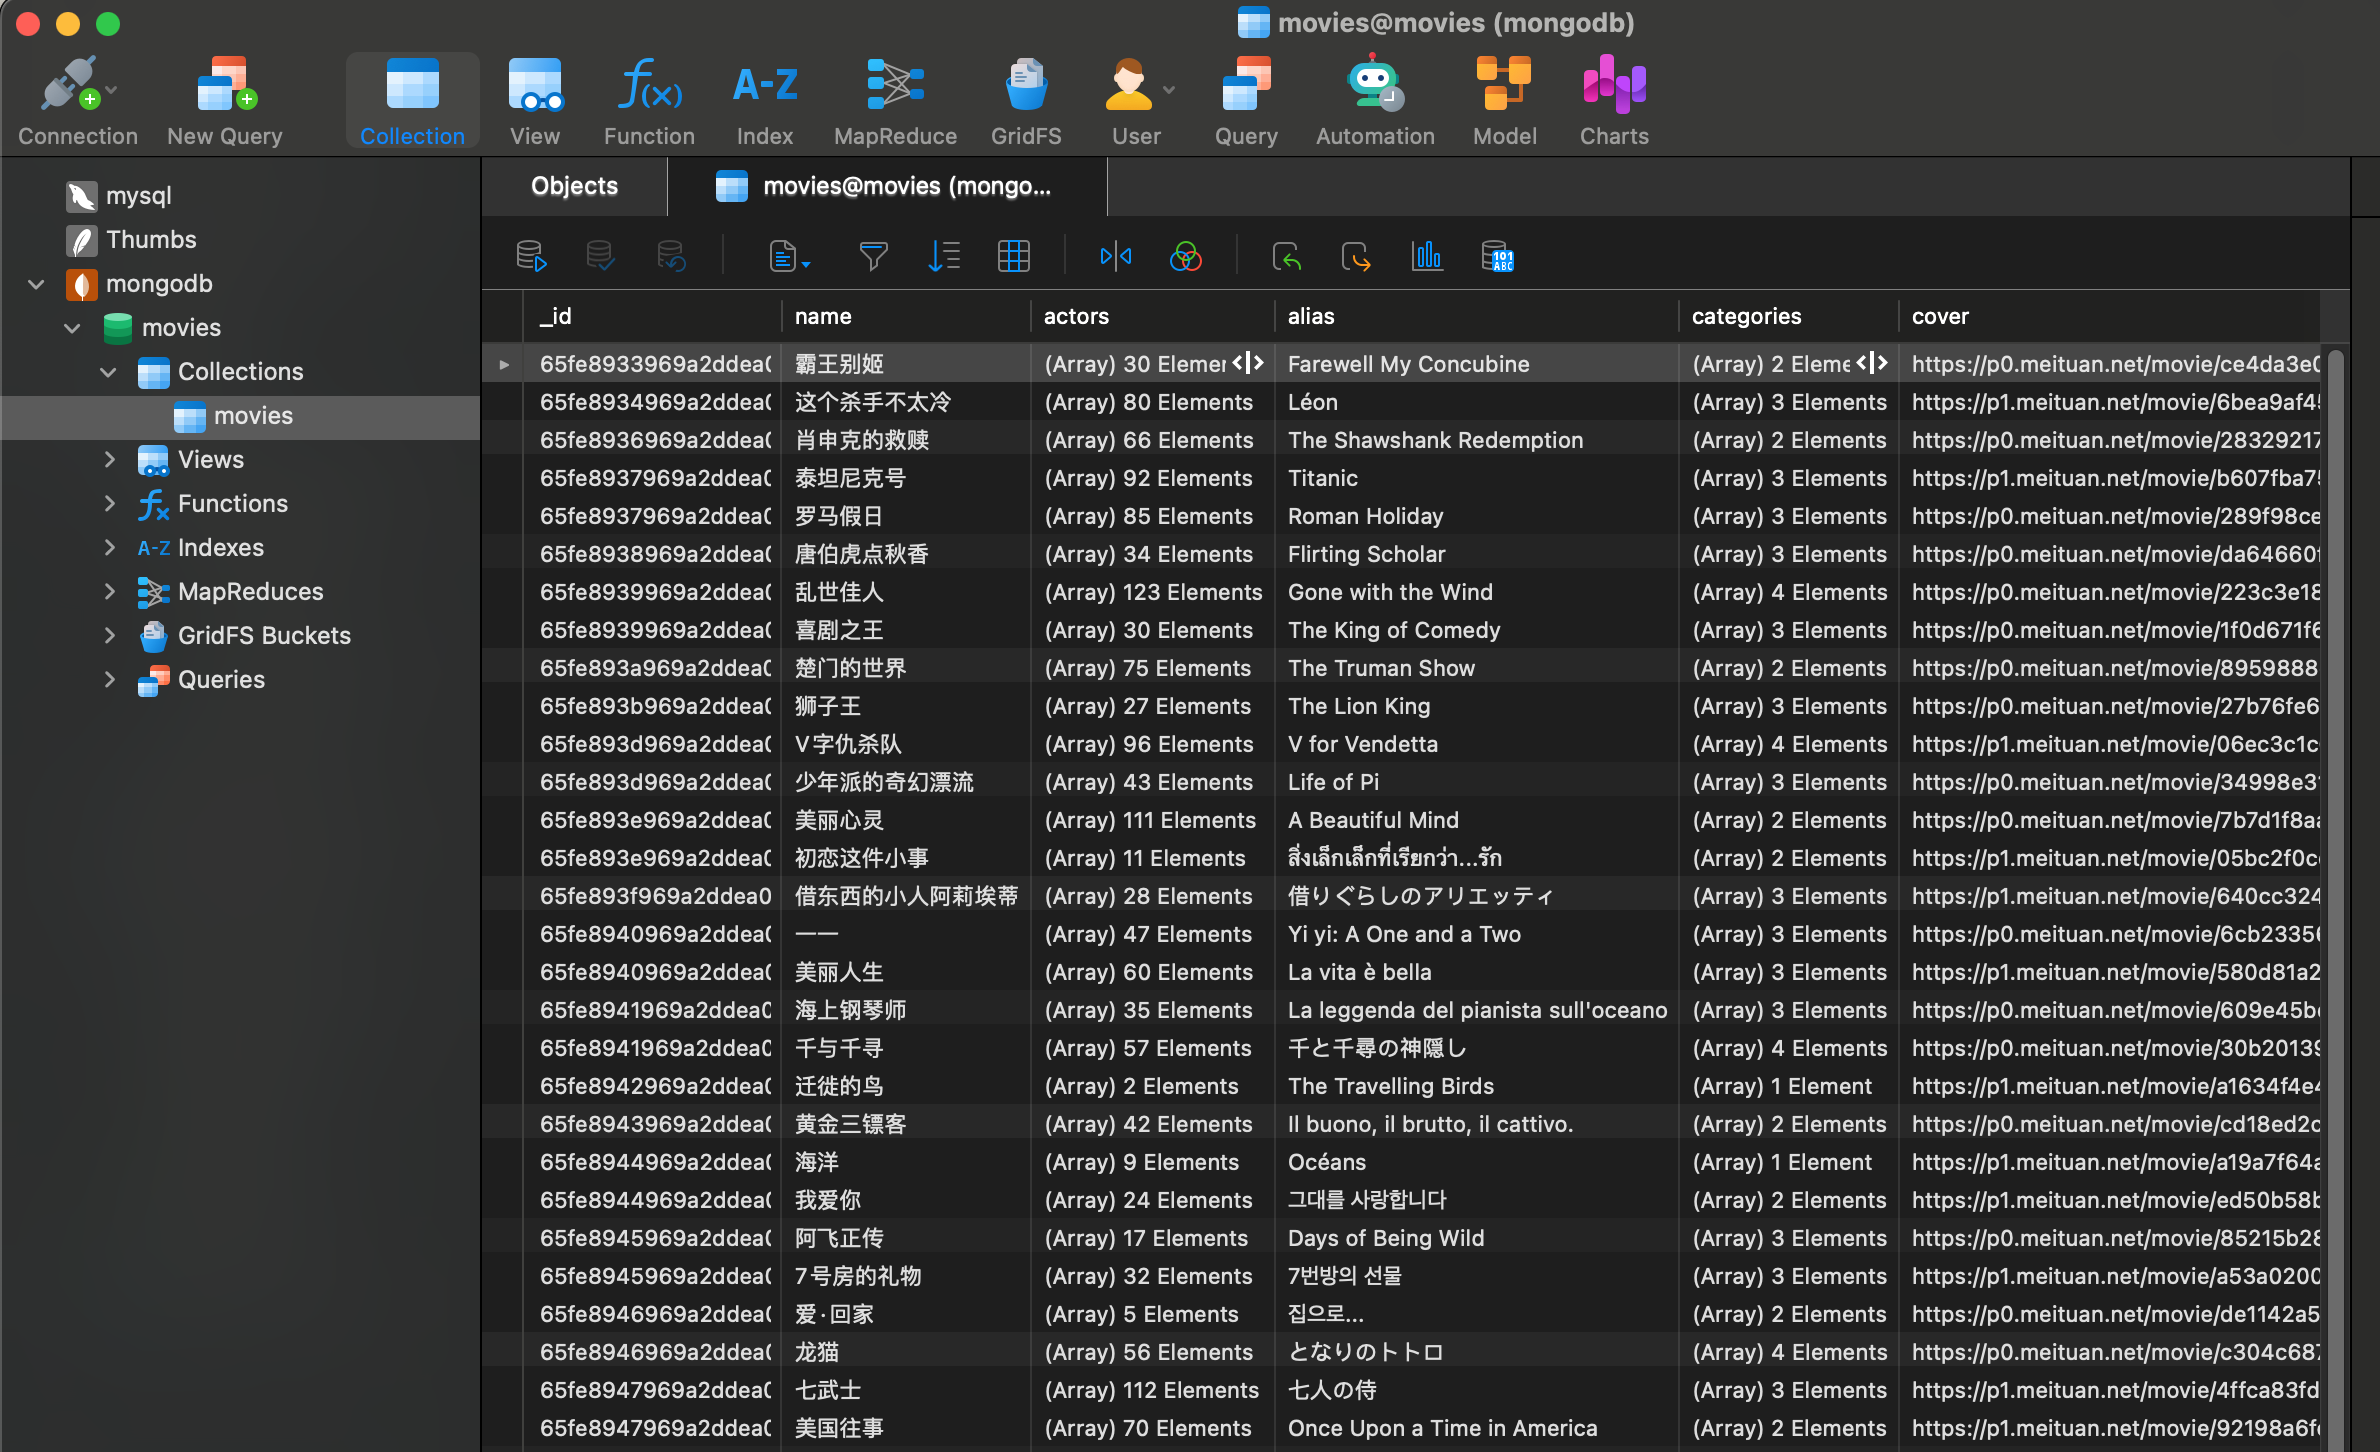The height and width of the screenshot is (1452, 2380).
Task: Collapse the mongodb connection node
Action: [x=36, y=284]
